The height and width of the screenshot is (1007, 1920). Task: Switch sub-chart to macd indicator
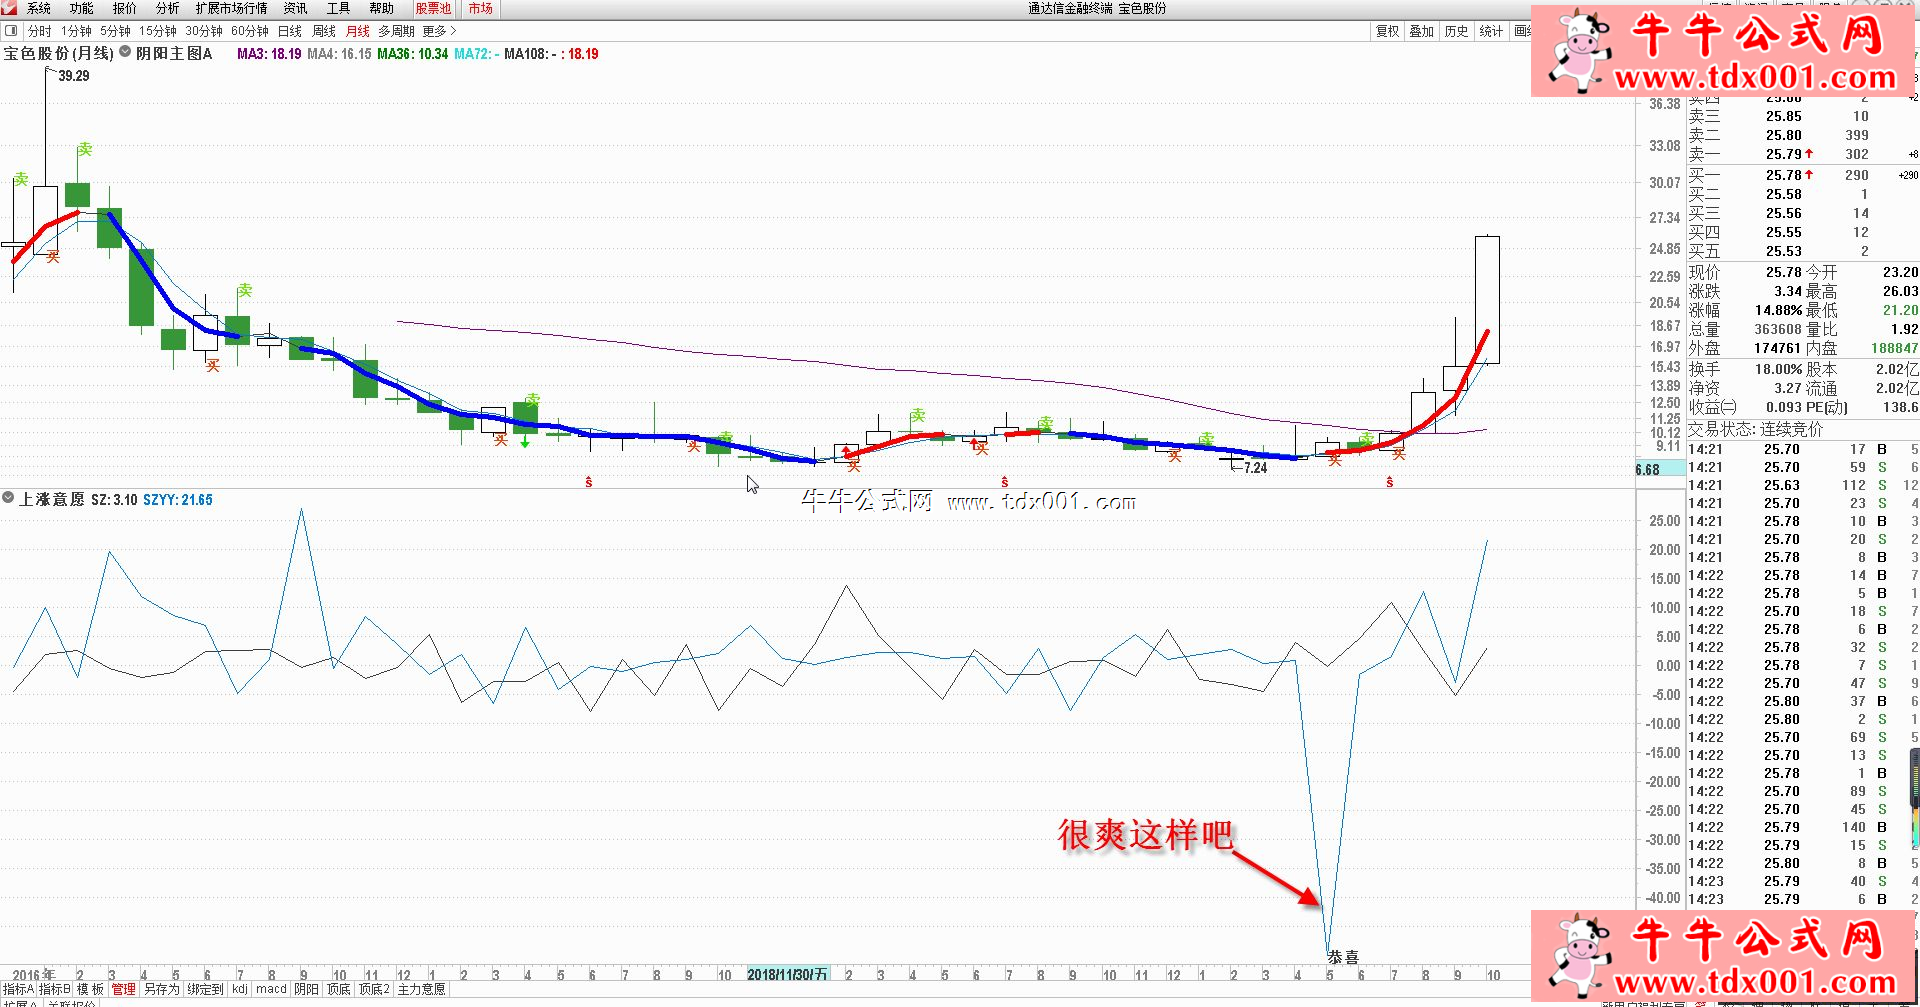coord(271,989)
